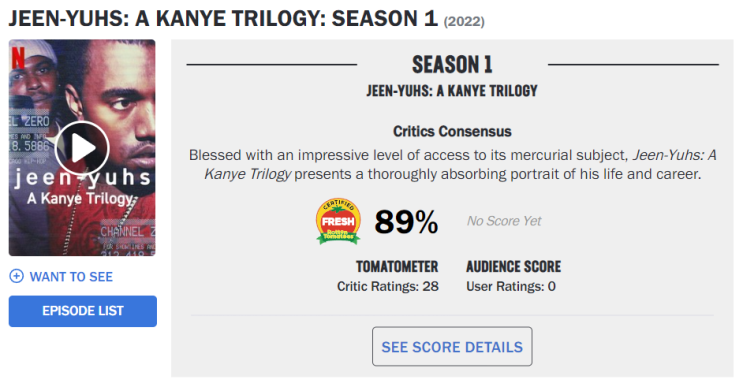The image size is (743, 387).
Task: Click the Critics Consensus heading
Action: click(452, 131)
